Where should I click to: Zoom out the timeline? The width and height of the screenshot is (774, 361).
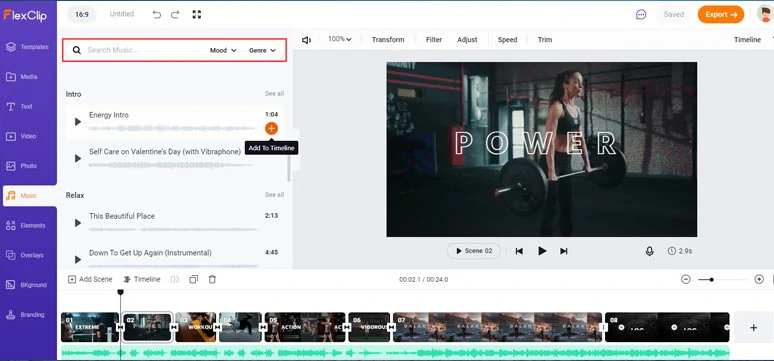click(x=686, y=279)
